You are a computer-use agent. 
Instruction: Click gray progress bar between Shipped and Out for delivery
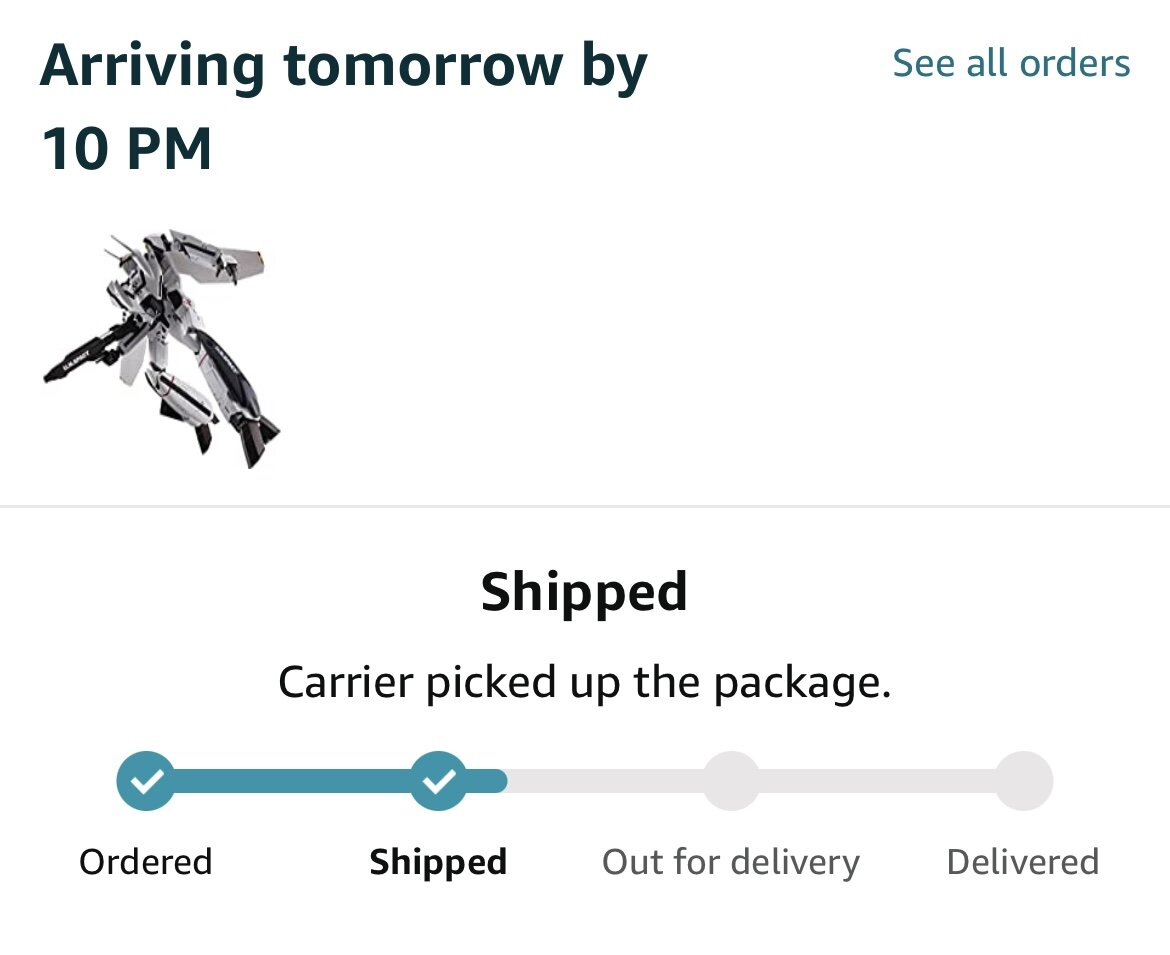[x=604, y=780]
